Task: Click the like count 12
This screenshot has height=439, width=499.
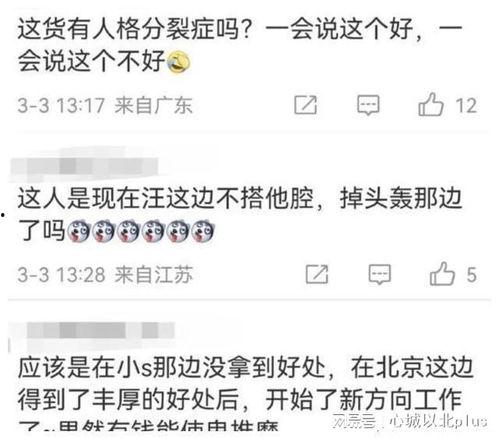Action: (466, 106)
